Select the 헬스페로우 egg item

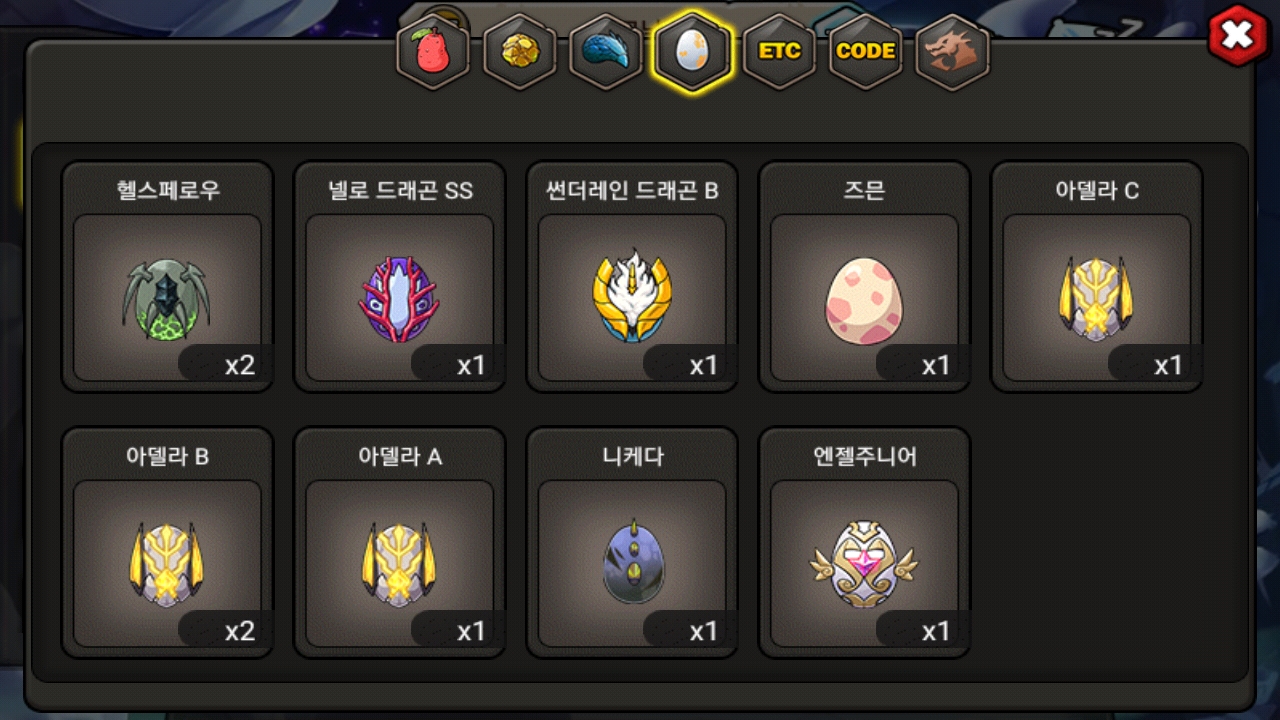(x=167, y=277)
